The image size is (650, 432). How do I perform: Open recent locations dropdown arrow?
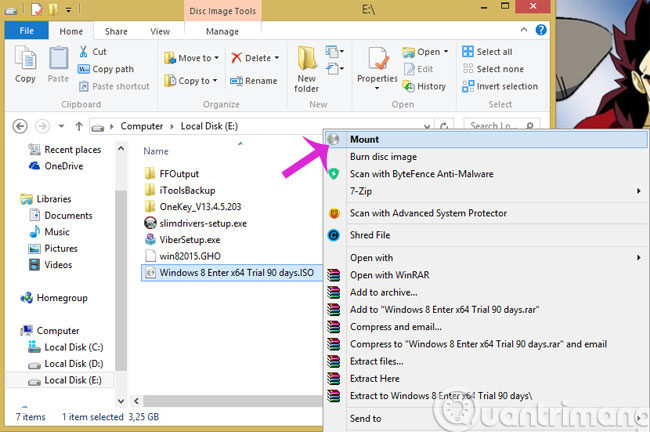61,126
